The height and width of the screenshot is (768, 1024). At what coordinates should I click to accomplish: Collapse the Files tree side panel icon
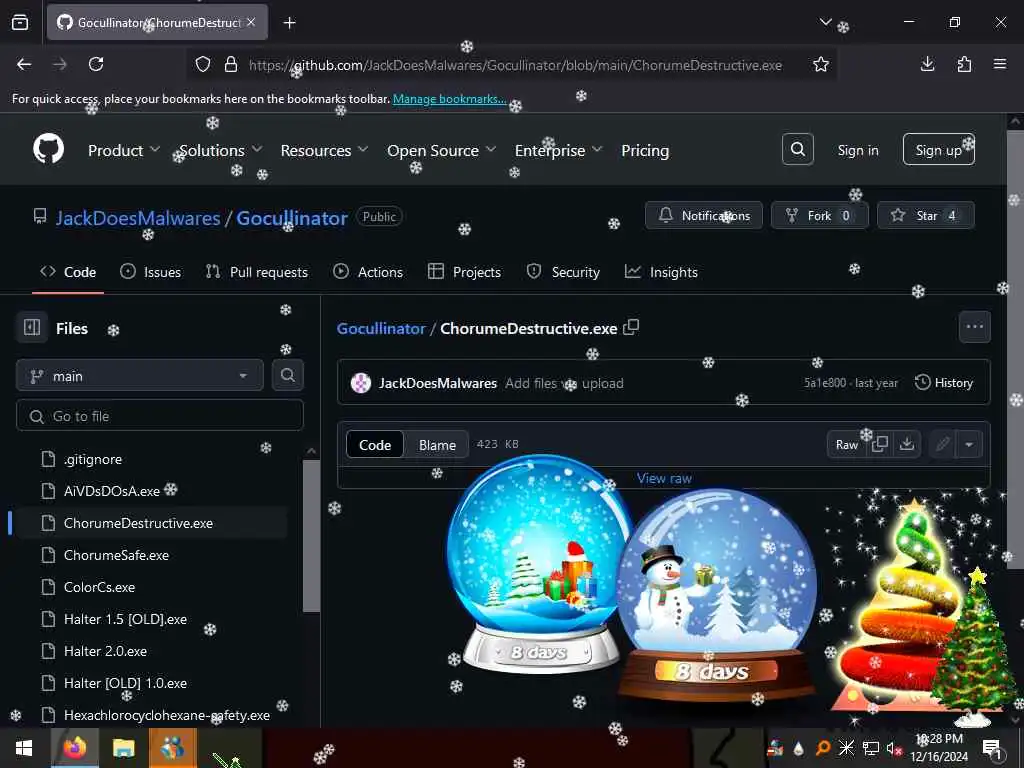[32, 327]
